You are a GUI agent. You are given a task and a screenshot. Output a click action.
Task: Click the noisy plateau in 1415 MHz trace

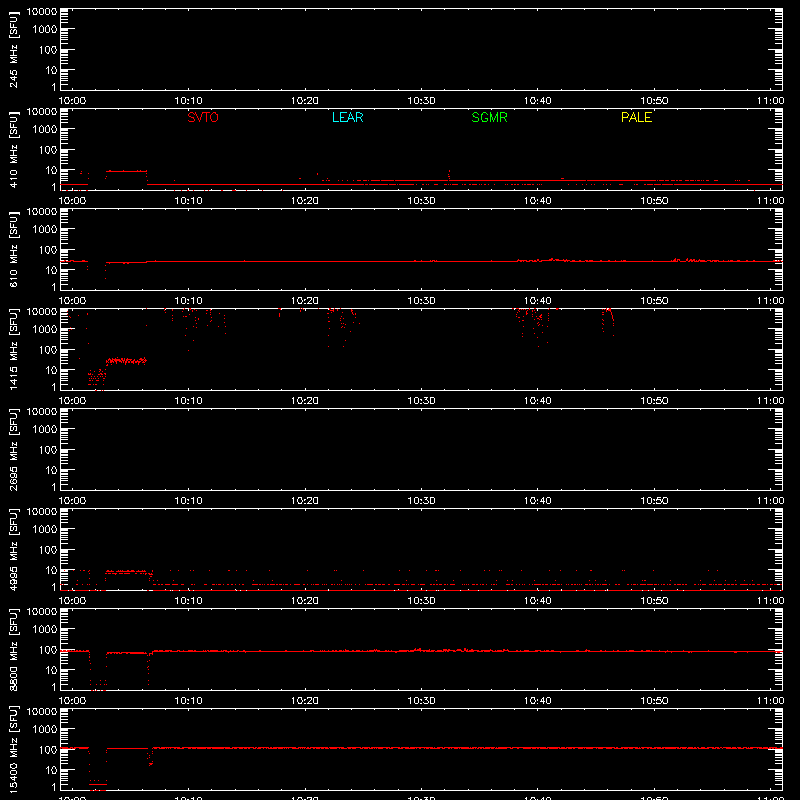coord(126,361)
